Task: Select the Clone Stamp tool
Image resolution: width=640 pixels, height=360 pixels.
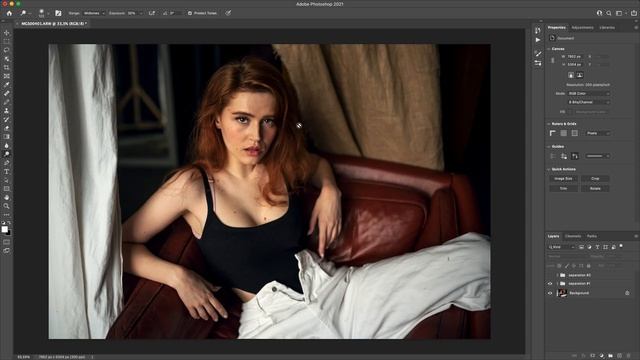Action: 7,111
